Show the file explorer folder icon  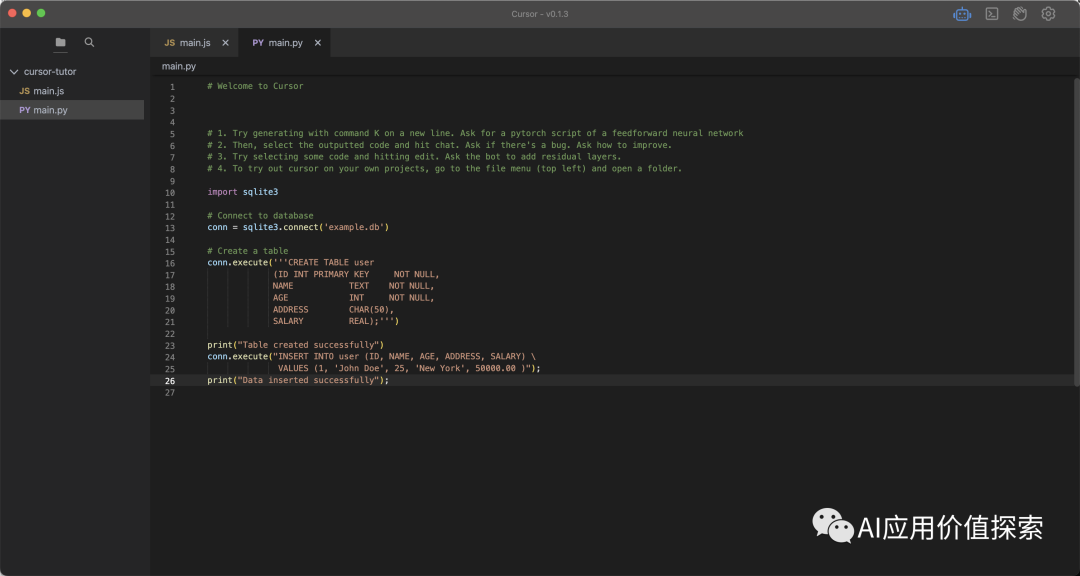coord(61,42)
